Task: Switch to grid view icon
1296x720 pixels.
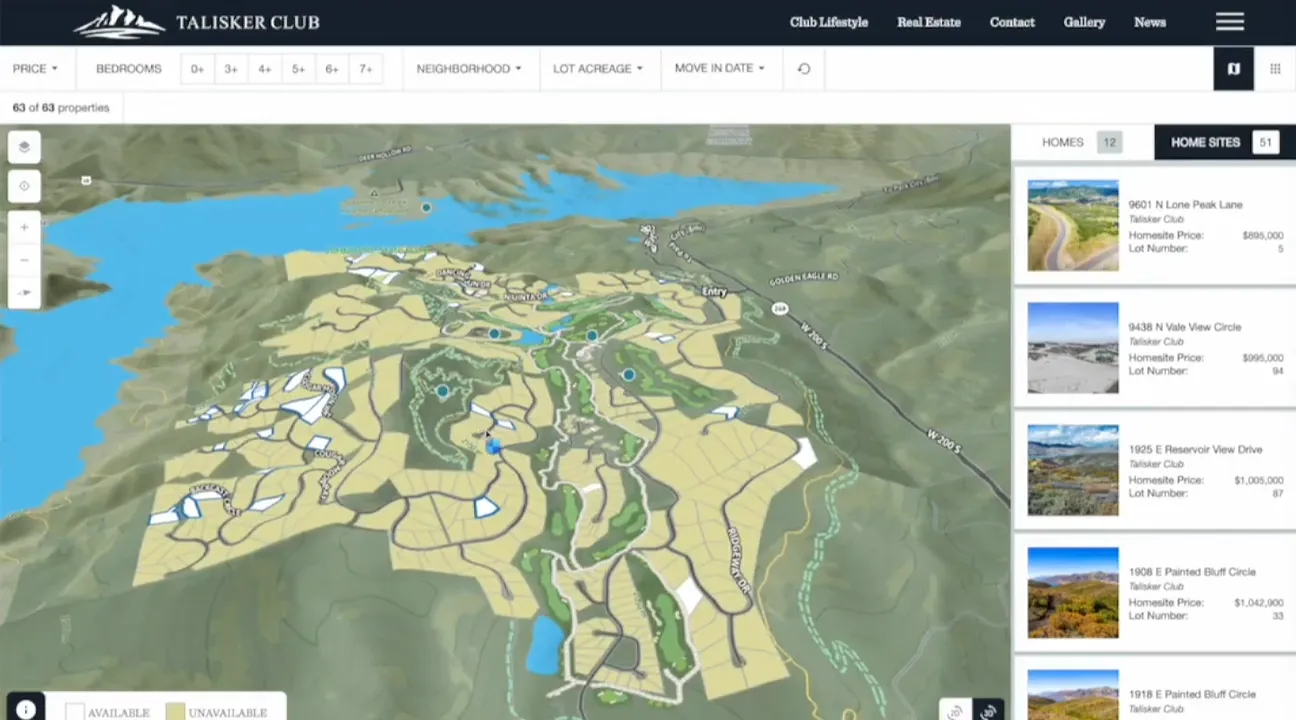Action: click(1275, 69)
